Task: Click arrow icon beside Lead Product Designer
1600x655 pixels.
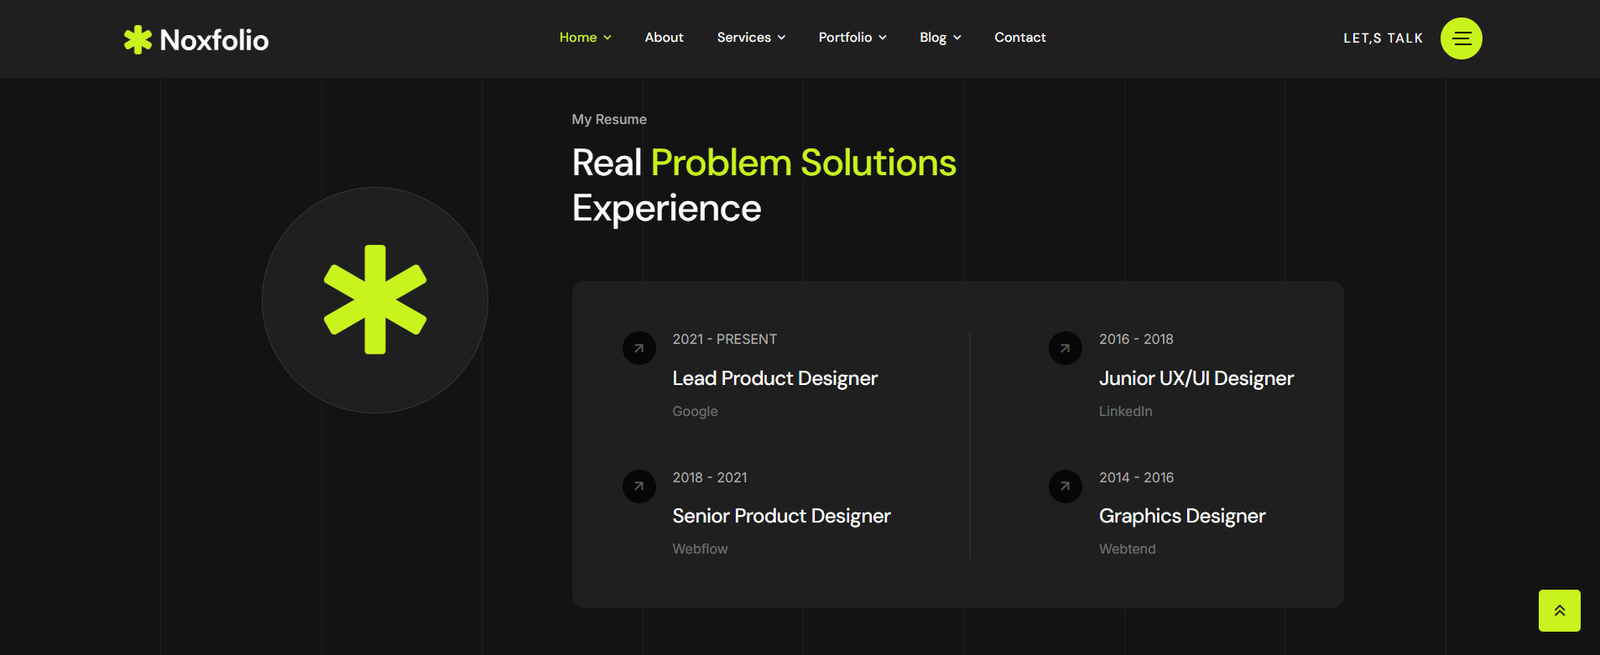Action: click(x=639, y=348)
